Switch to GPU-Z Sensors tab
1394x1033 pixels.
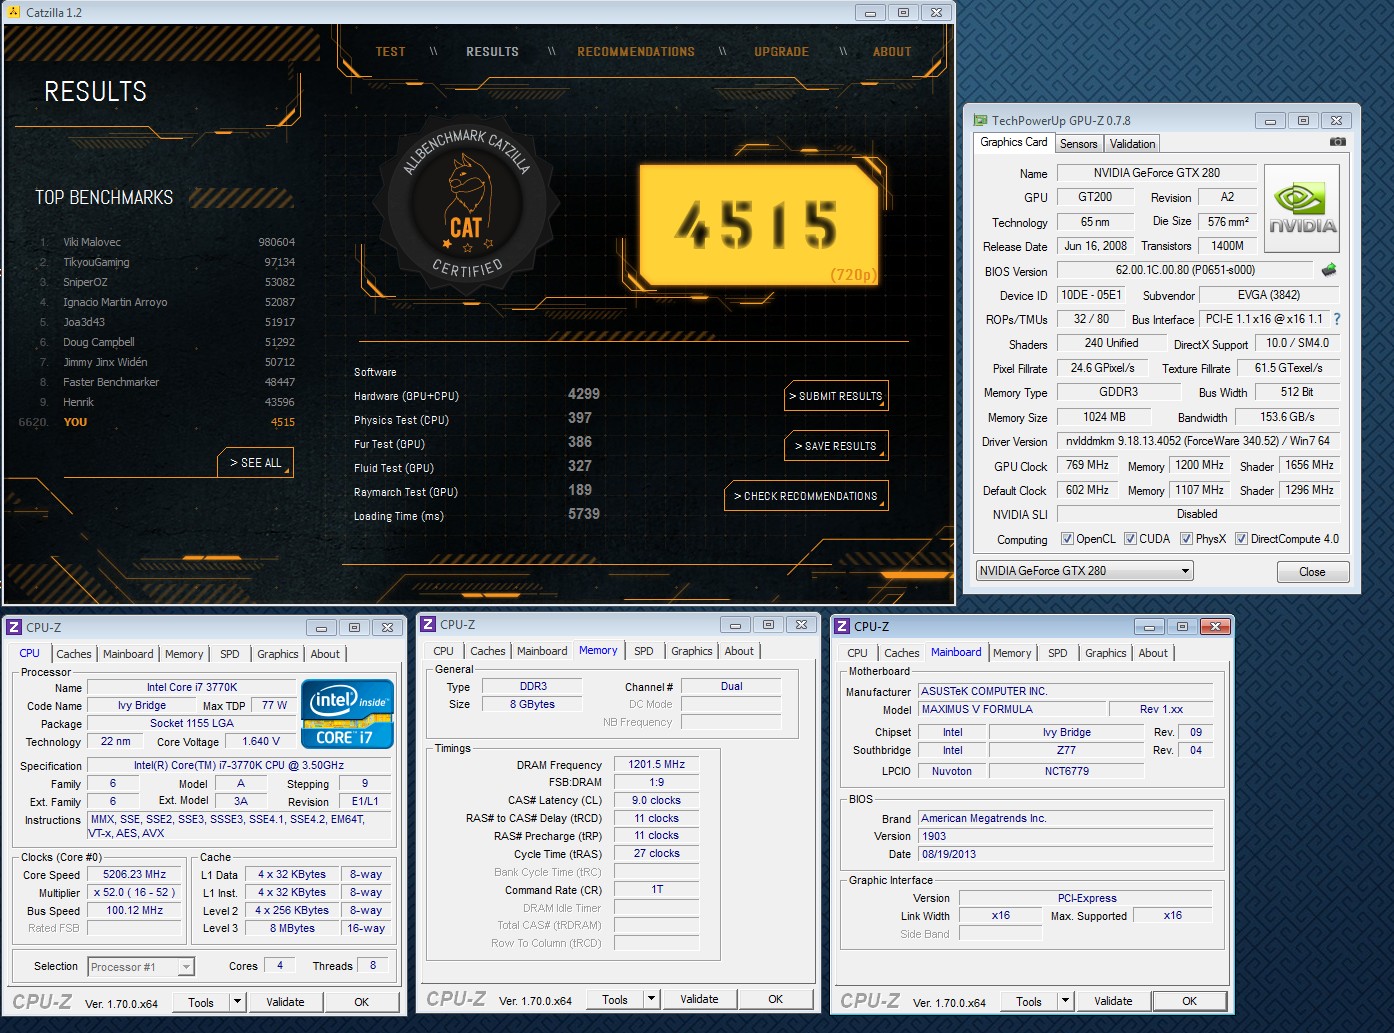[x=1079, y=144]
